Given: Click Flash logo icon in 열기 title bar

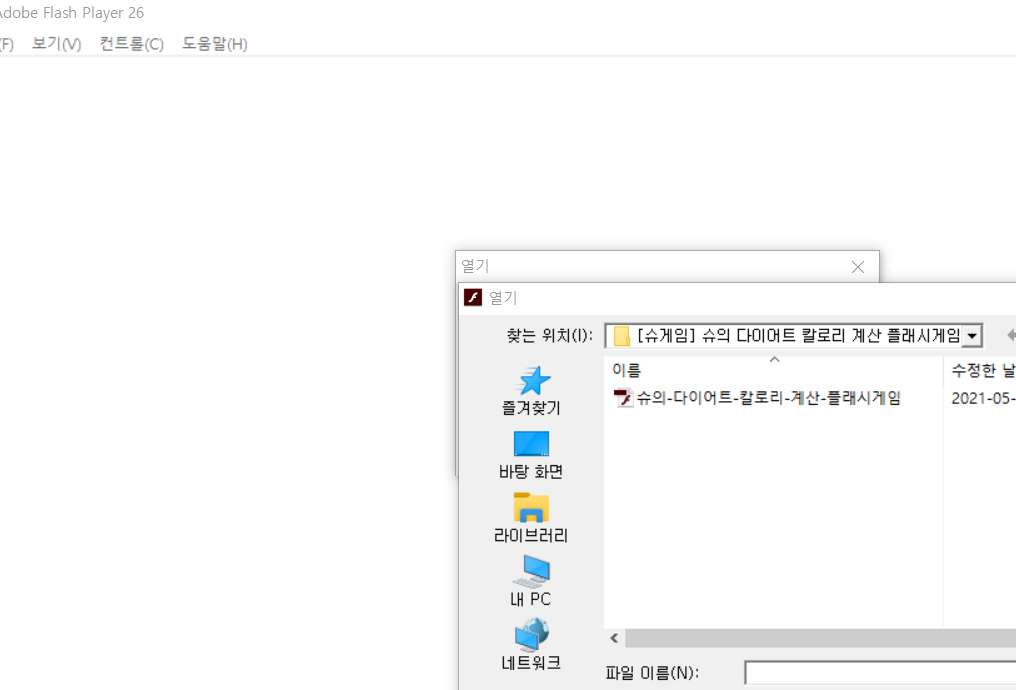Looking at the screenshot, I should click(473, 298).
